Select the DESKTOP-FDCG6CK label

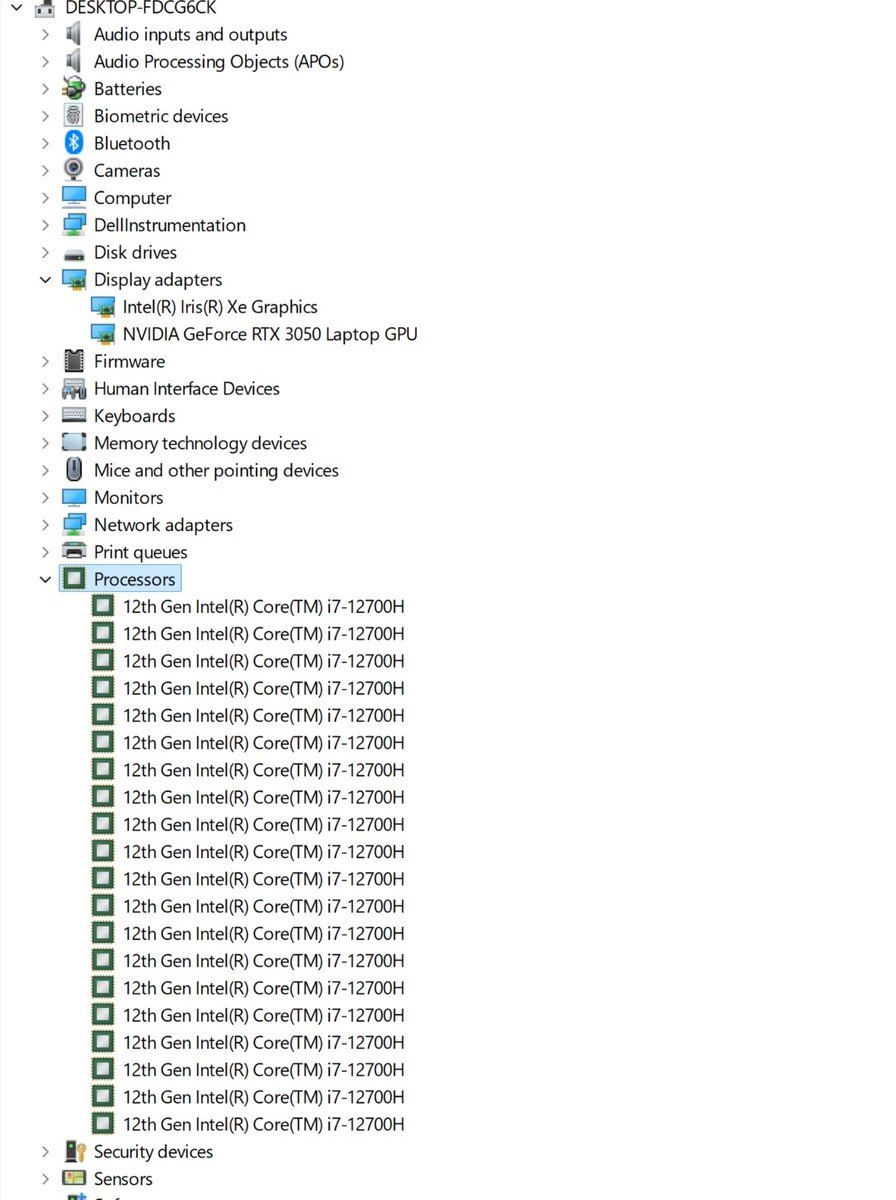coord(140,8)
